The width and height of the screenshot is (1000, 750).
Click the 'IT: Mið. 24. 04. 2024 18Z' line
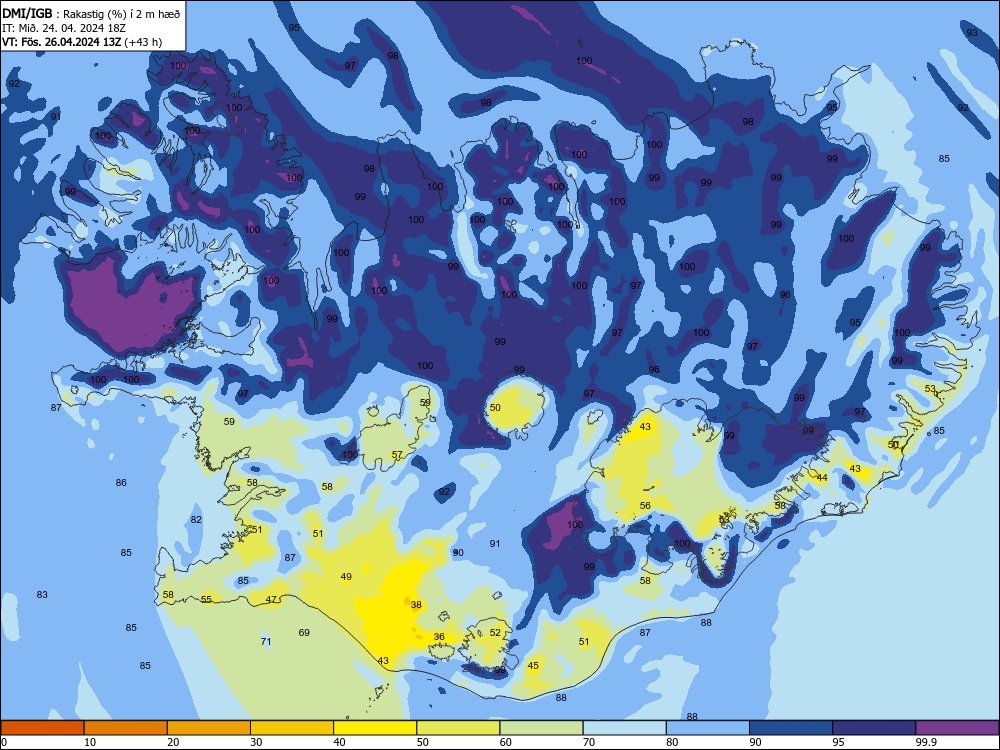64,28
